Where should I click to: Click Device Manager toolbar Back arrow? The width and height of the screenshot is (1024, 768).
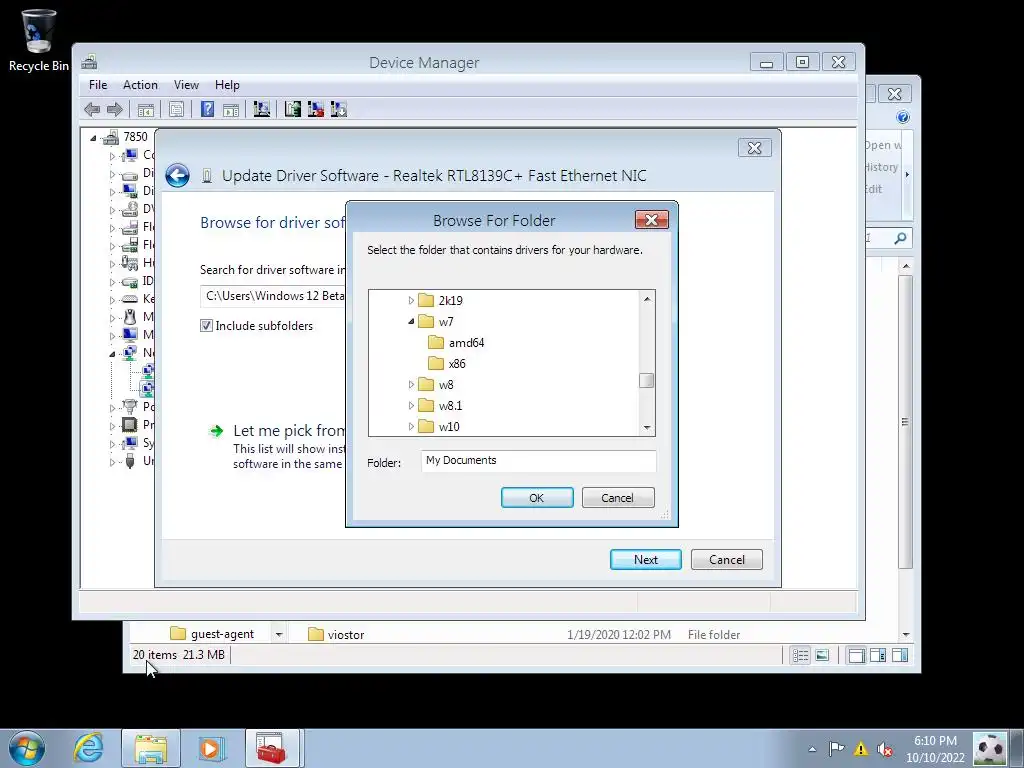point(91,110)
